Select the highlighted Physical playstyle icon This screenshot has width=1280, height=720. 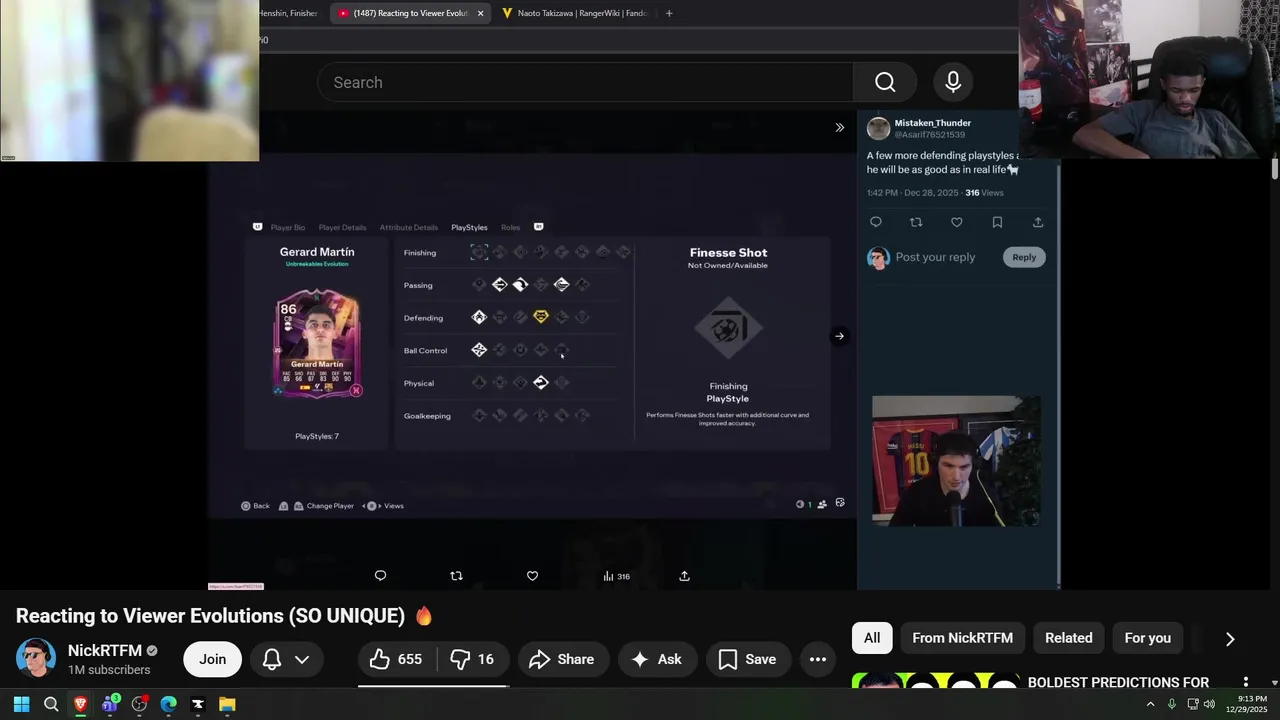click(x=541, y=383)
